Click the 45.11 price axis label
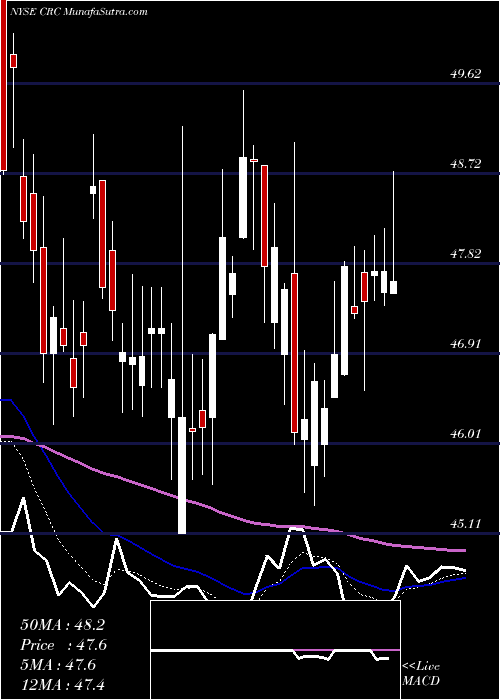This screenshot has height=700, width=500. coord(466,523)
